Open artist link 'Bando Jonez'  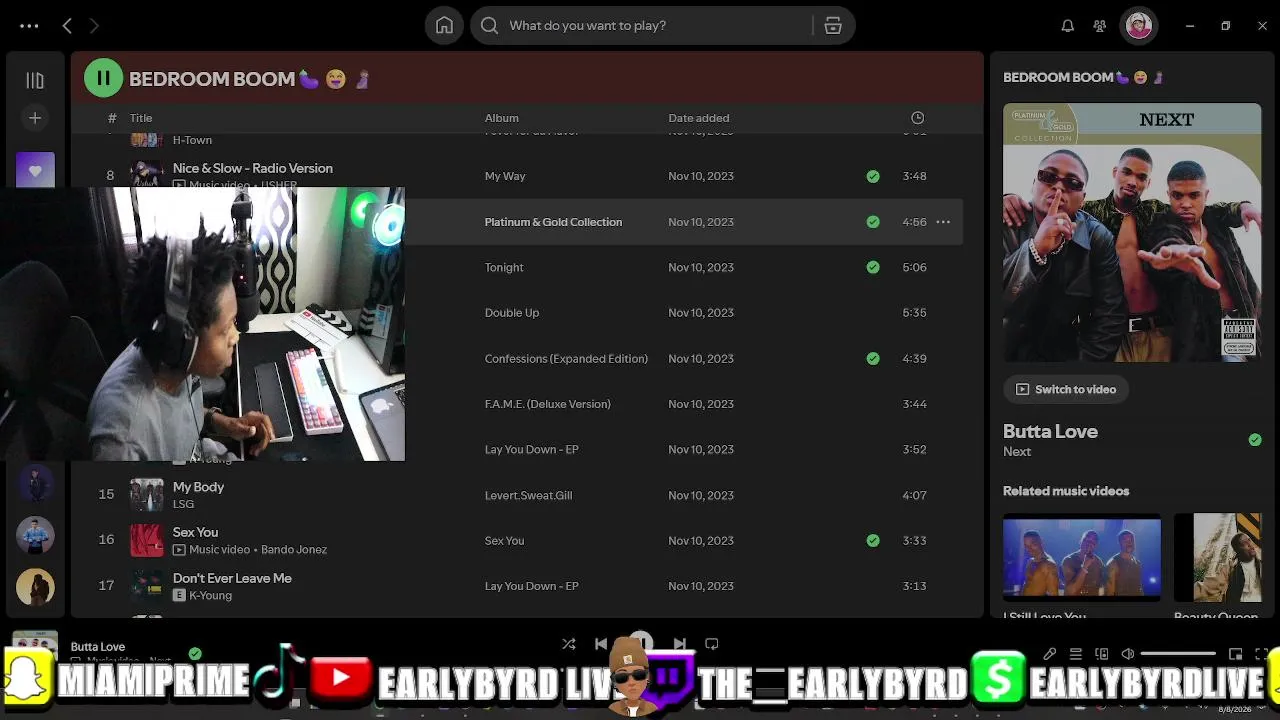coord(295,550)
